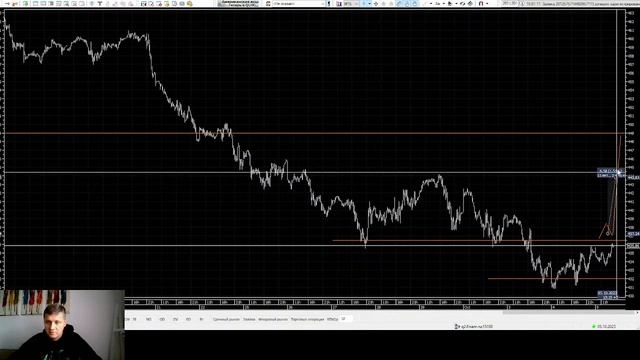Click the green connection indicator in status bar
Image resolution: width=640 pixels, height=360 pixels.
pyautogui.click(x=594, y=326)
